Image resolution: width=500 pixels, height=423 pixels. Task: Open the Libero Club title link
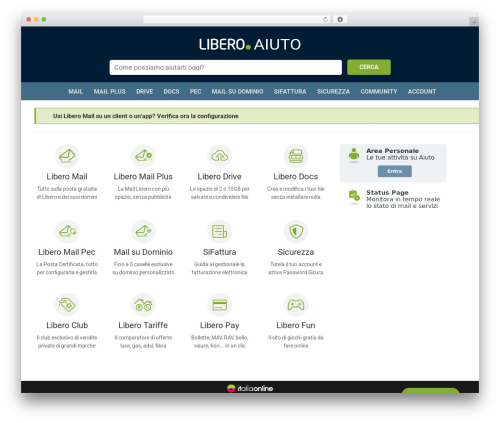point(67,325)
